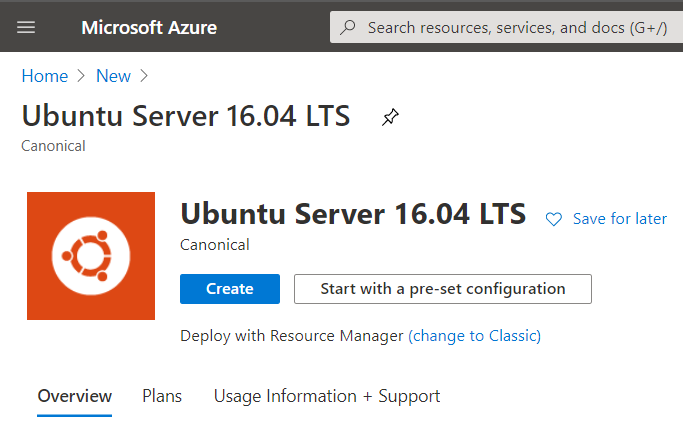
Task: View the Usage Information + Support tab
Action: [x=327, y=396]
